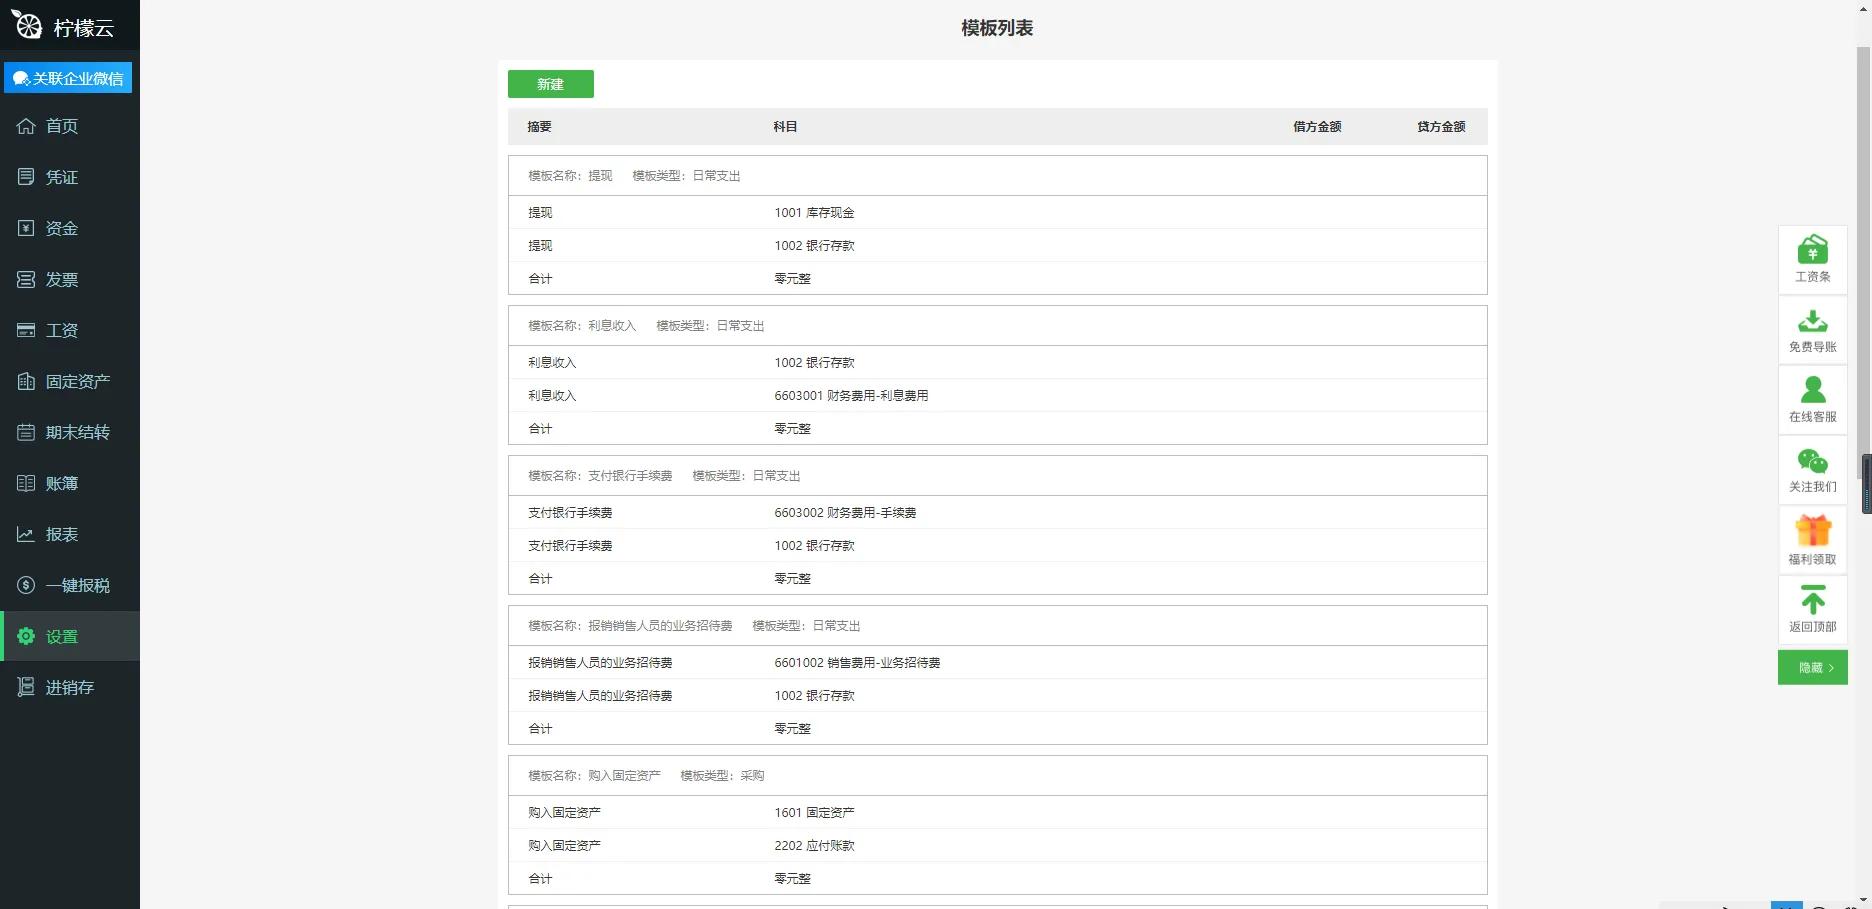
Task: Open 福利领取 gift rewards
Action: coord(1812,539)
